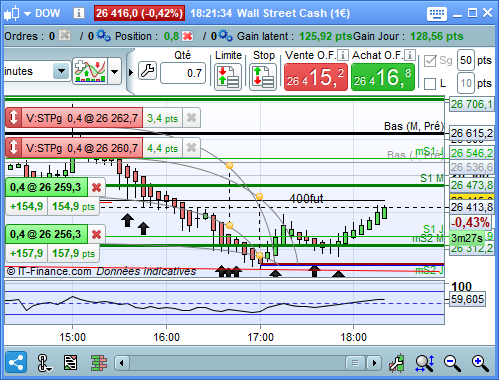Click the indicator value 59,605

pyautogui.click(x=467, y=299)
